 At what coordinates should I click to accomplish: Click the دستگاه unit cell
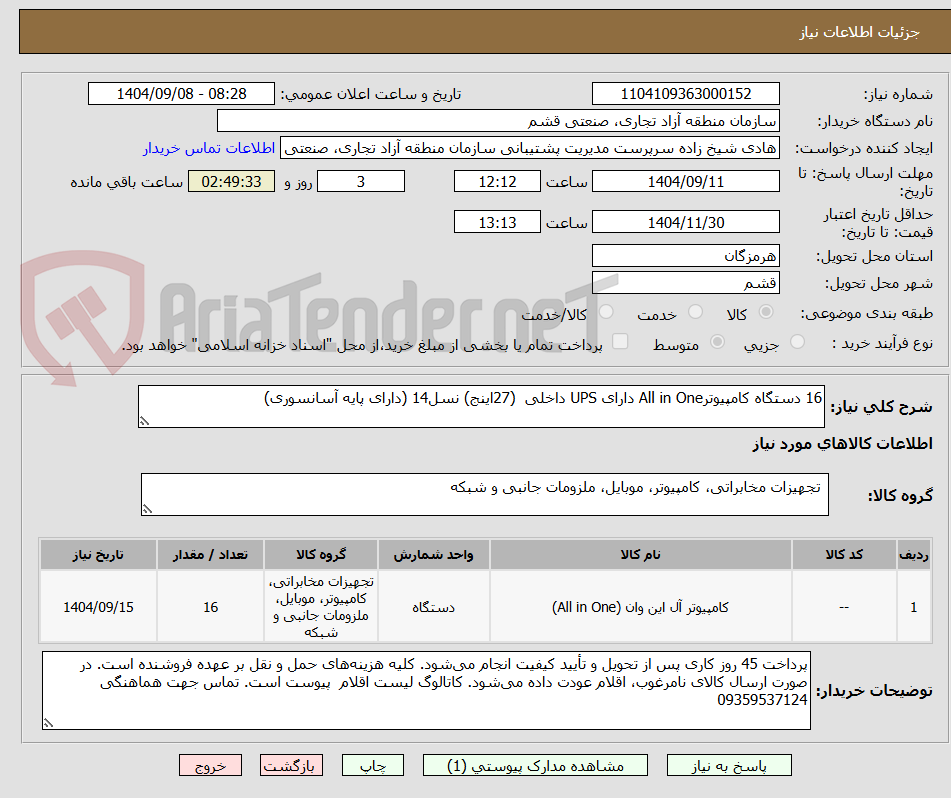tap(433, 607)
